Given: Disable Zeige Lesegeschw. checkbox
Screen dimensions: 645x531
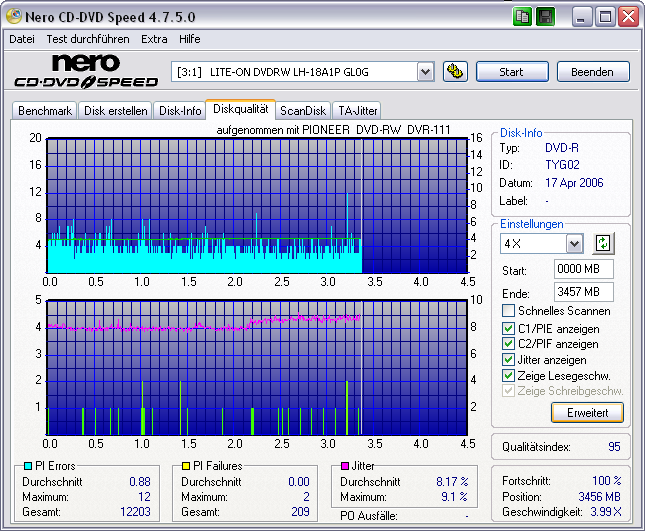Looking at the screenshot, I should point(509,375).
